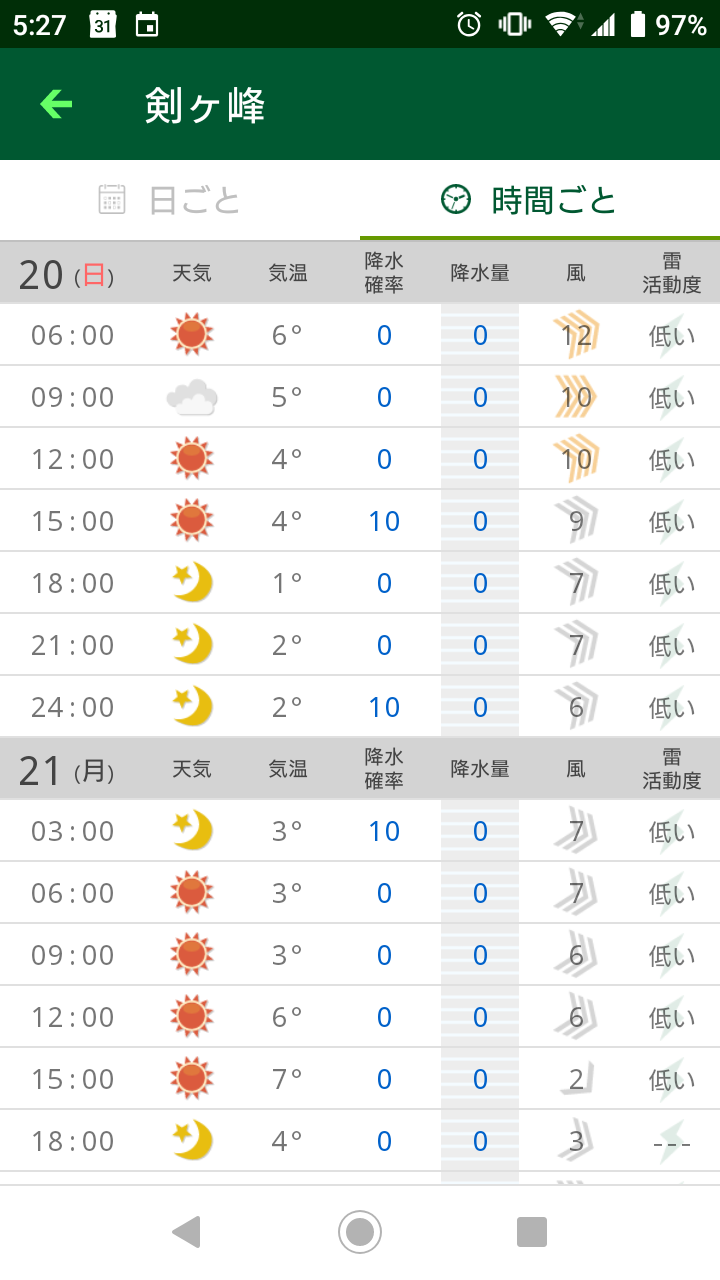Tap the 20 (日) date header
The image size is (720, 1280).
[x=66, y=274]
